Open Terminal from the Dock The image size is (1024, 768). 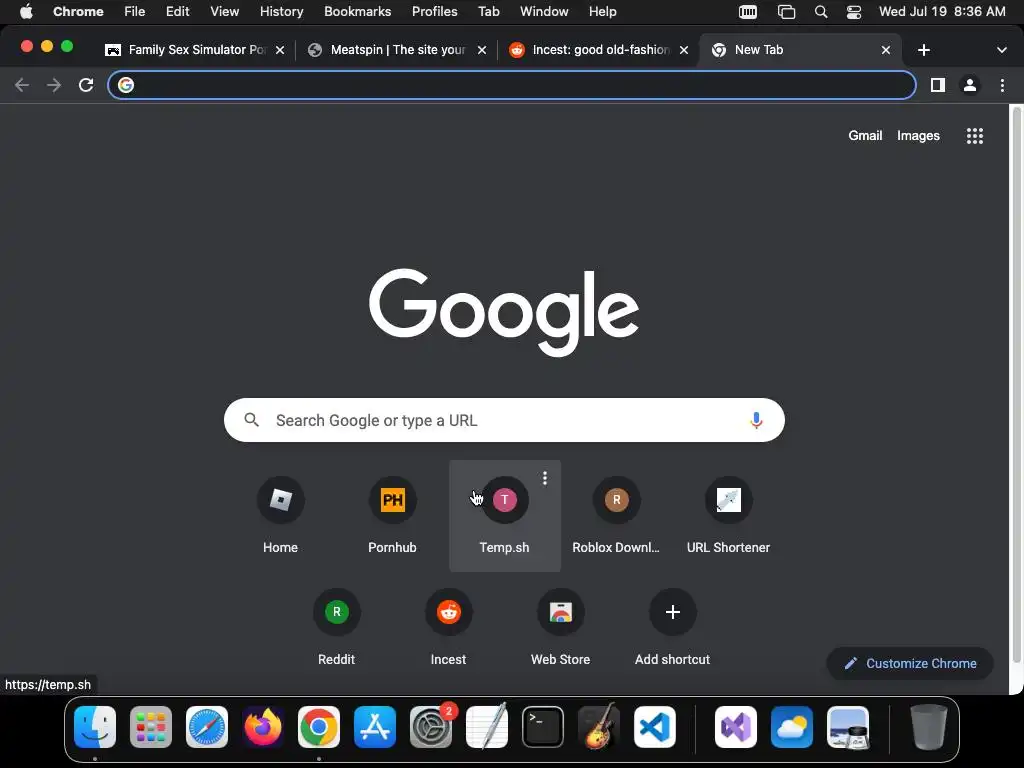pos(543,727)
